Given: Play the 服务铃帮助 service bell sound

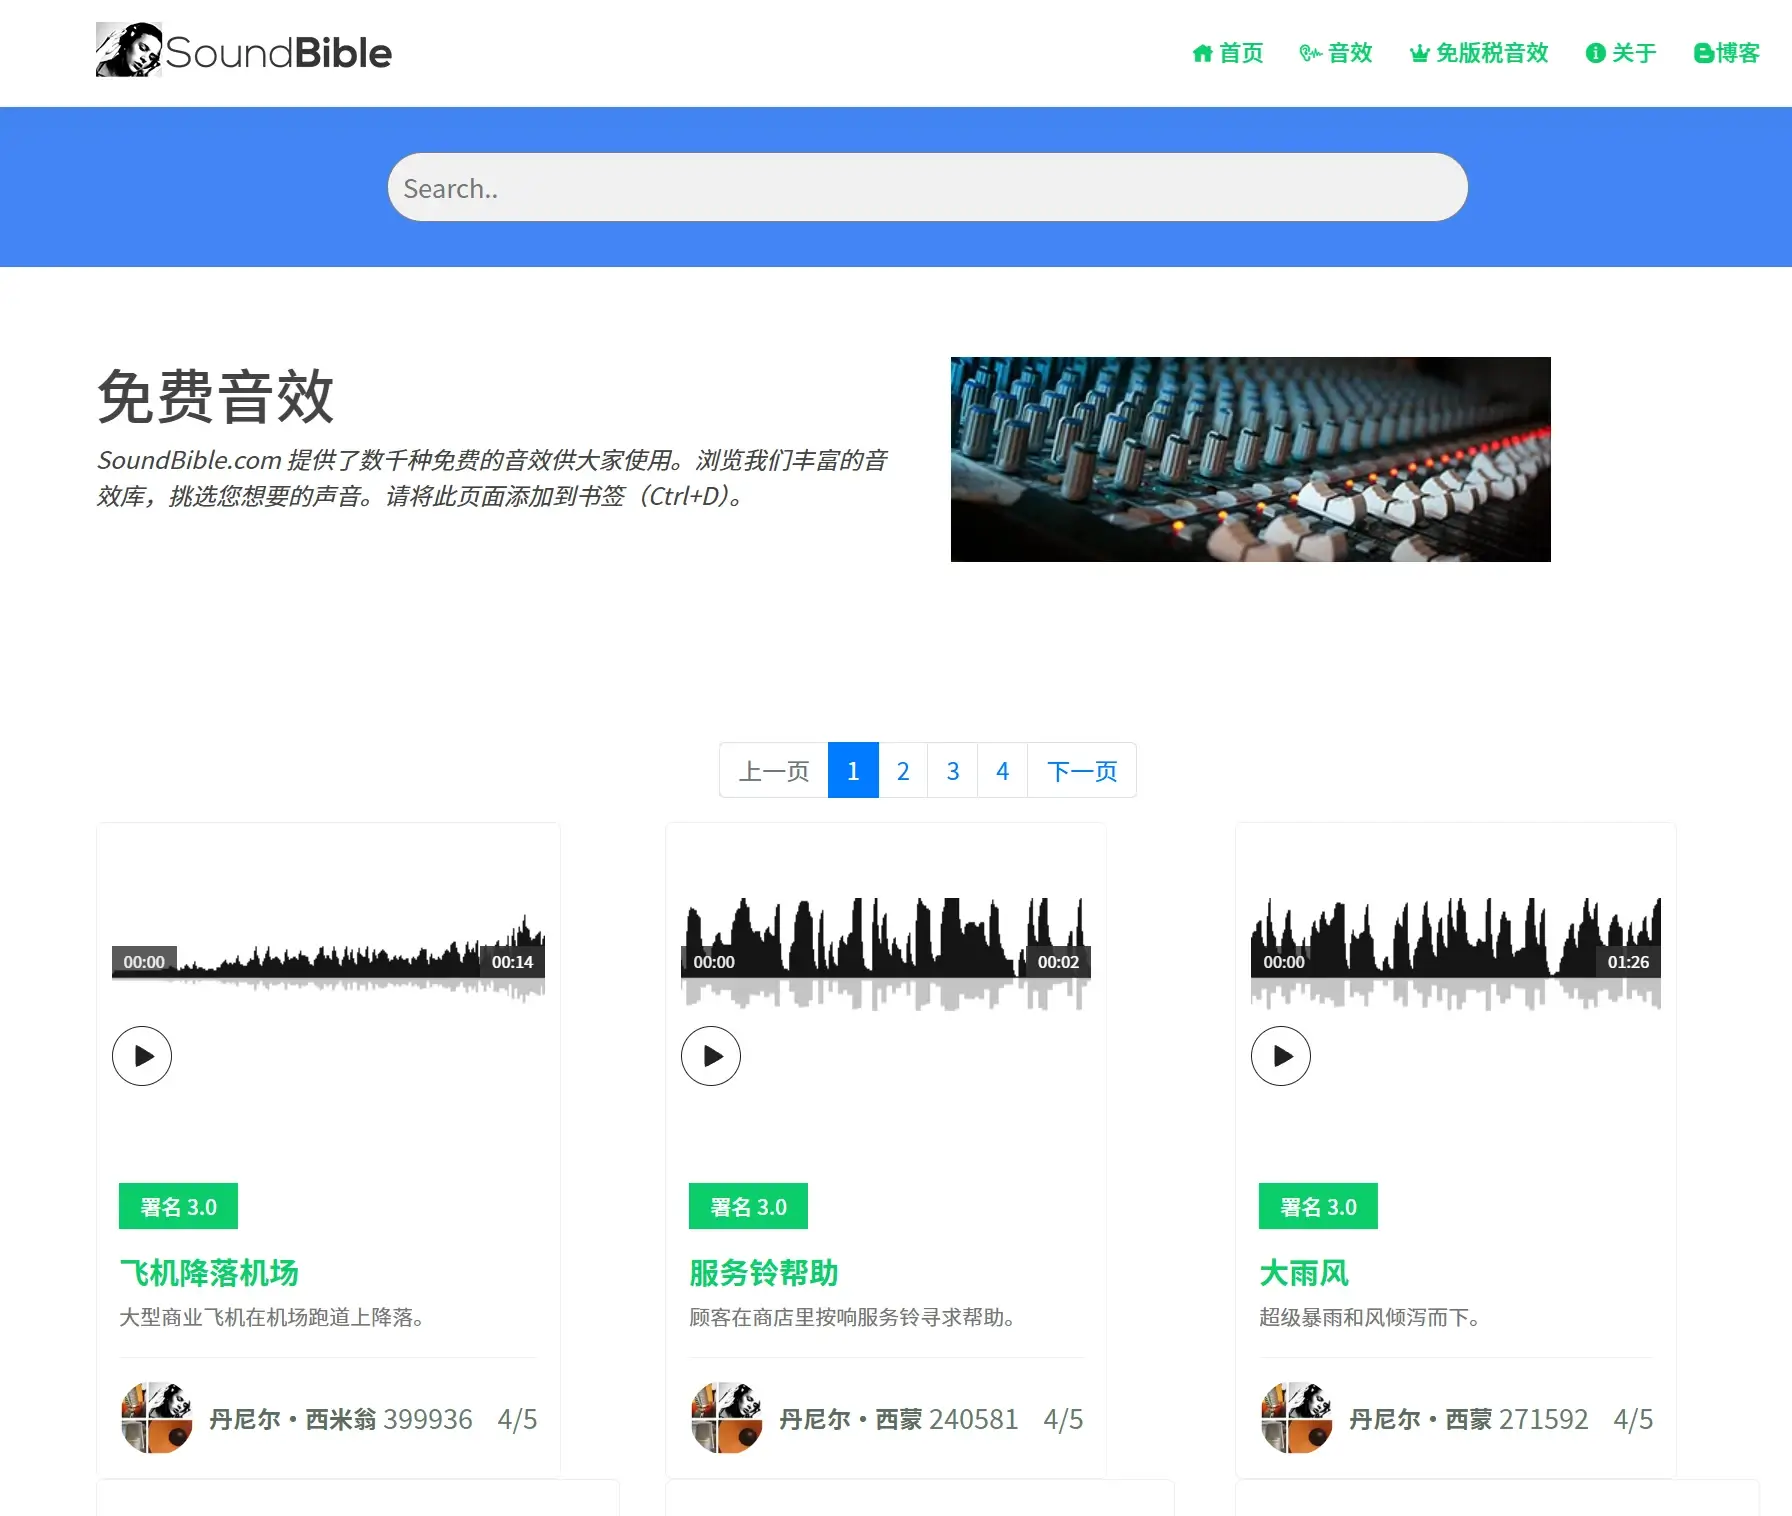Looking at the screenshot, I should [711, 1056].
